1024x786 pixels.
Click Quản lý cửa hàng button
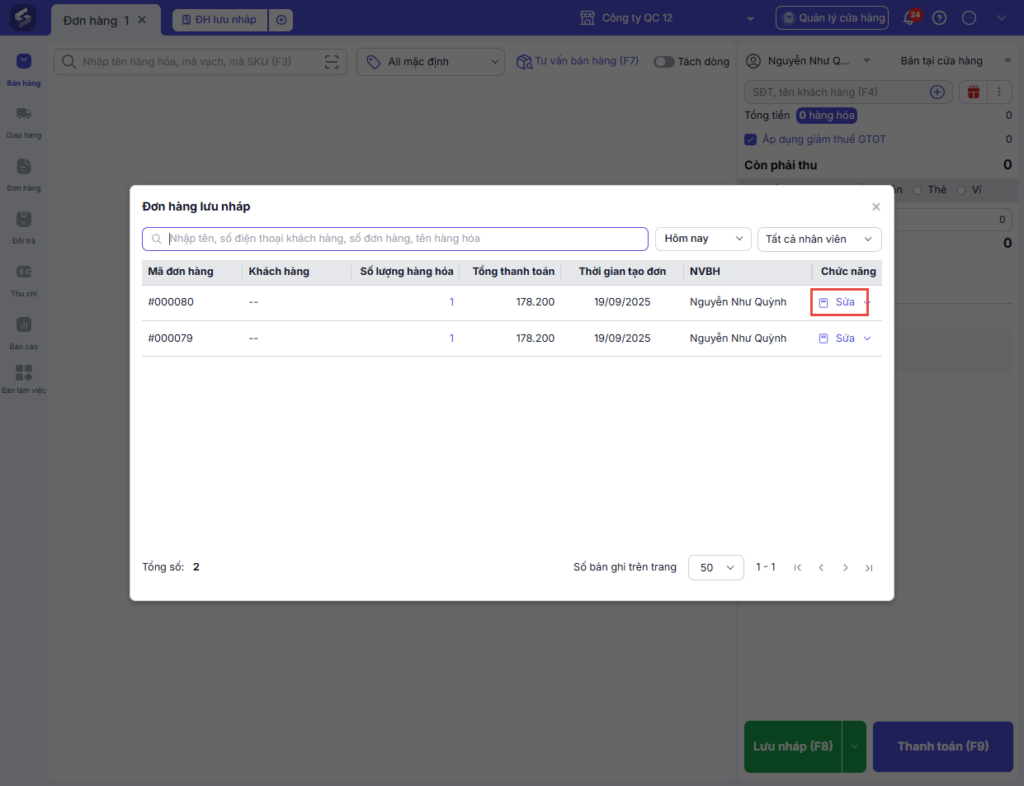tap(832, 18)
